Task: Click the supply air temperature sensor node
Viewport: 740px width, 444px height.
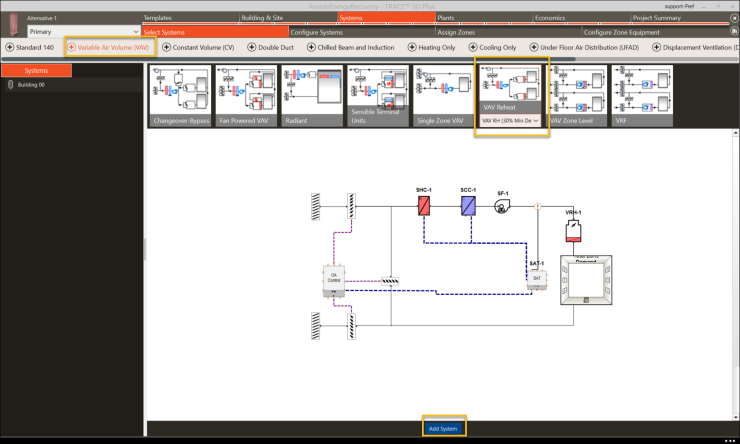Action: pos(538,206)
